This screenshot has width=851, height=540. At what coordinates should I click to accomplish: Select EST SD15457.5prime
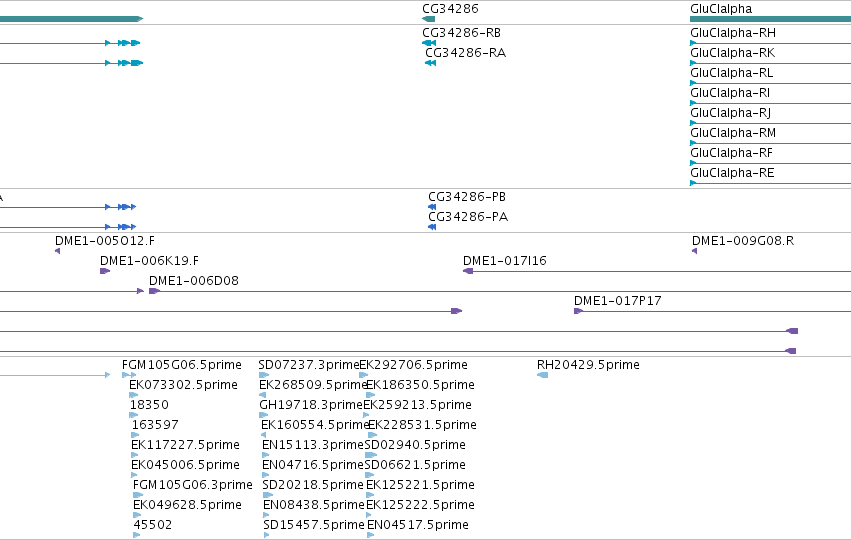(x=314, y=525)
